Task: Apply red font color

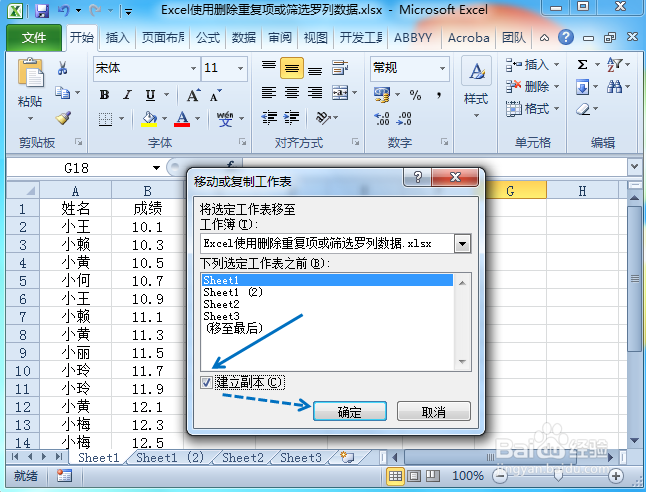Action: tap(182, 119)
